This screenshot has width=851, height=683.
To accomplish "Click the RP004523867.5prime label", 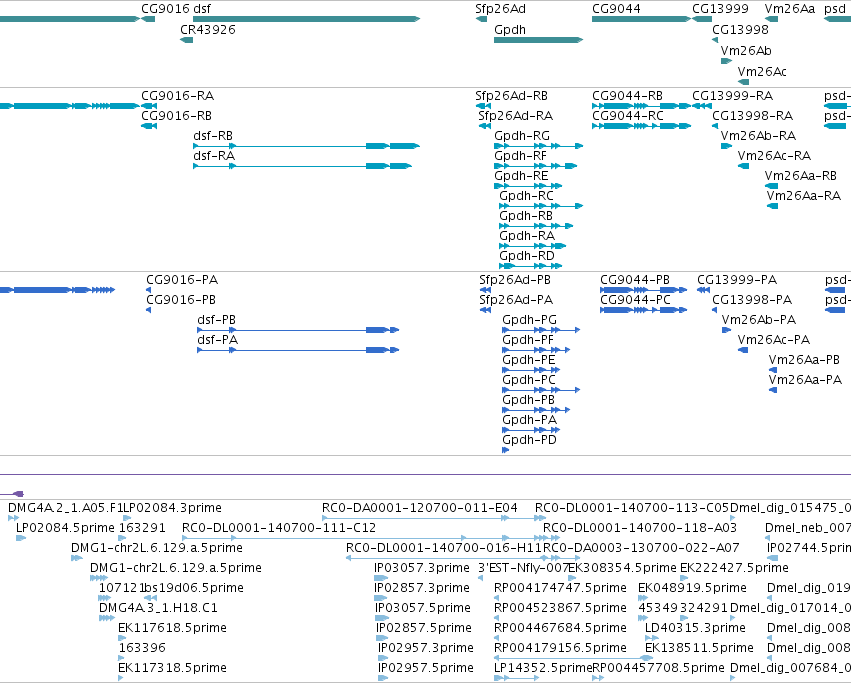I will (x=560, y=608).
